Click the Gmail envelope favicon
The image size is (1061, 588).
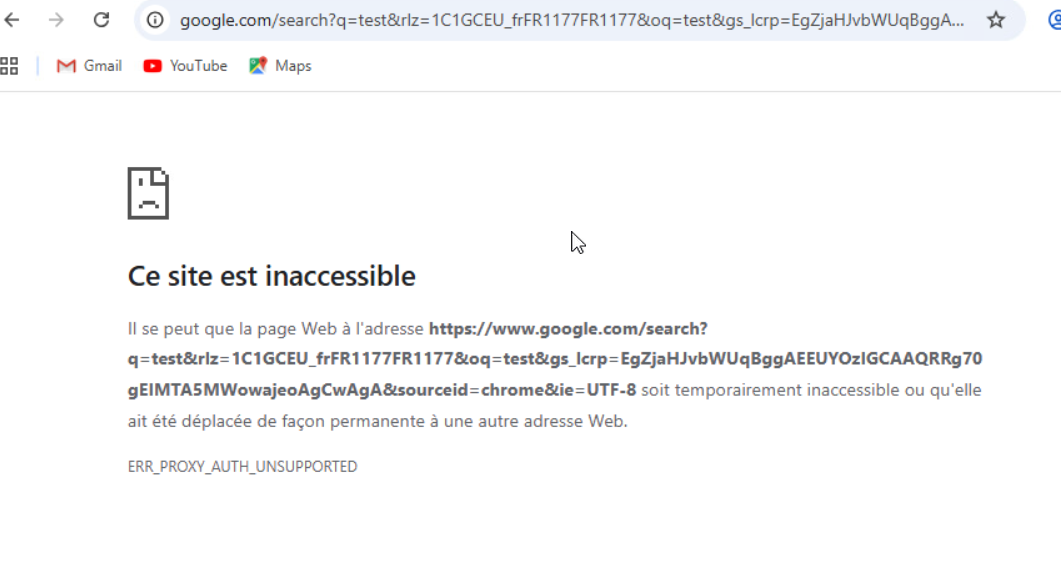(x=66, y=66)
